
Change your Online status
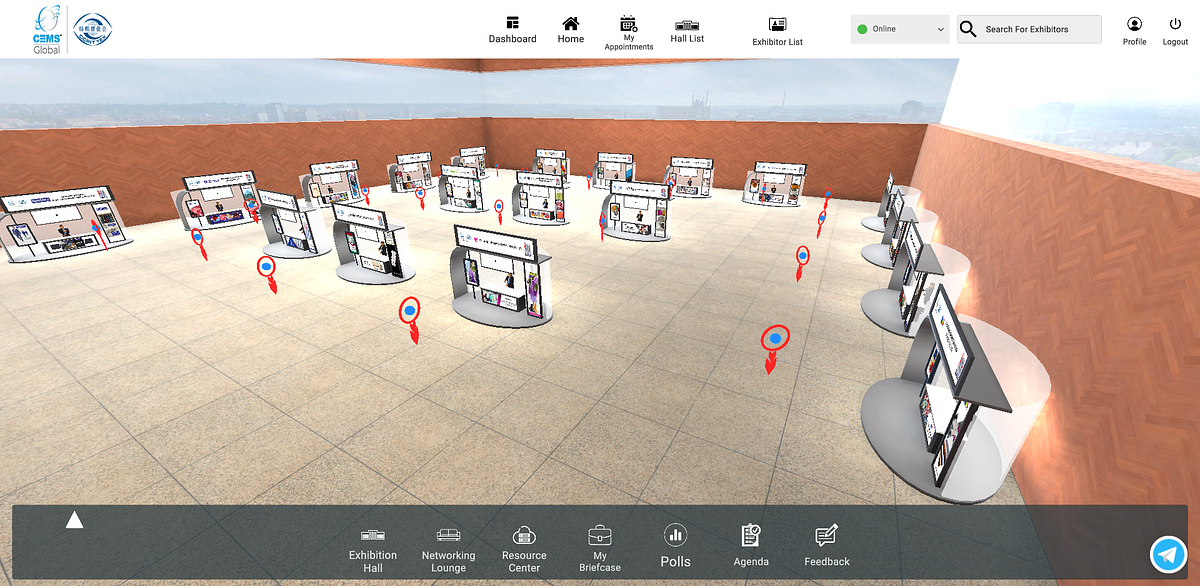point(898,29)
